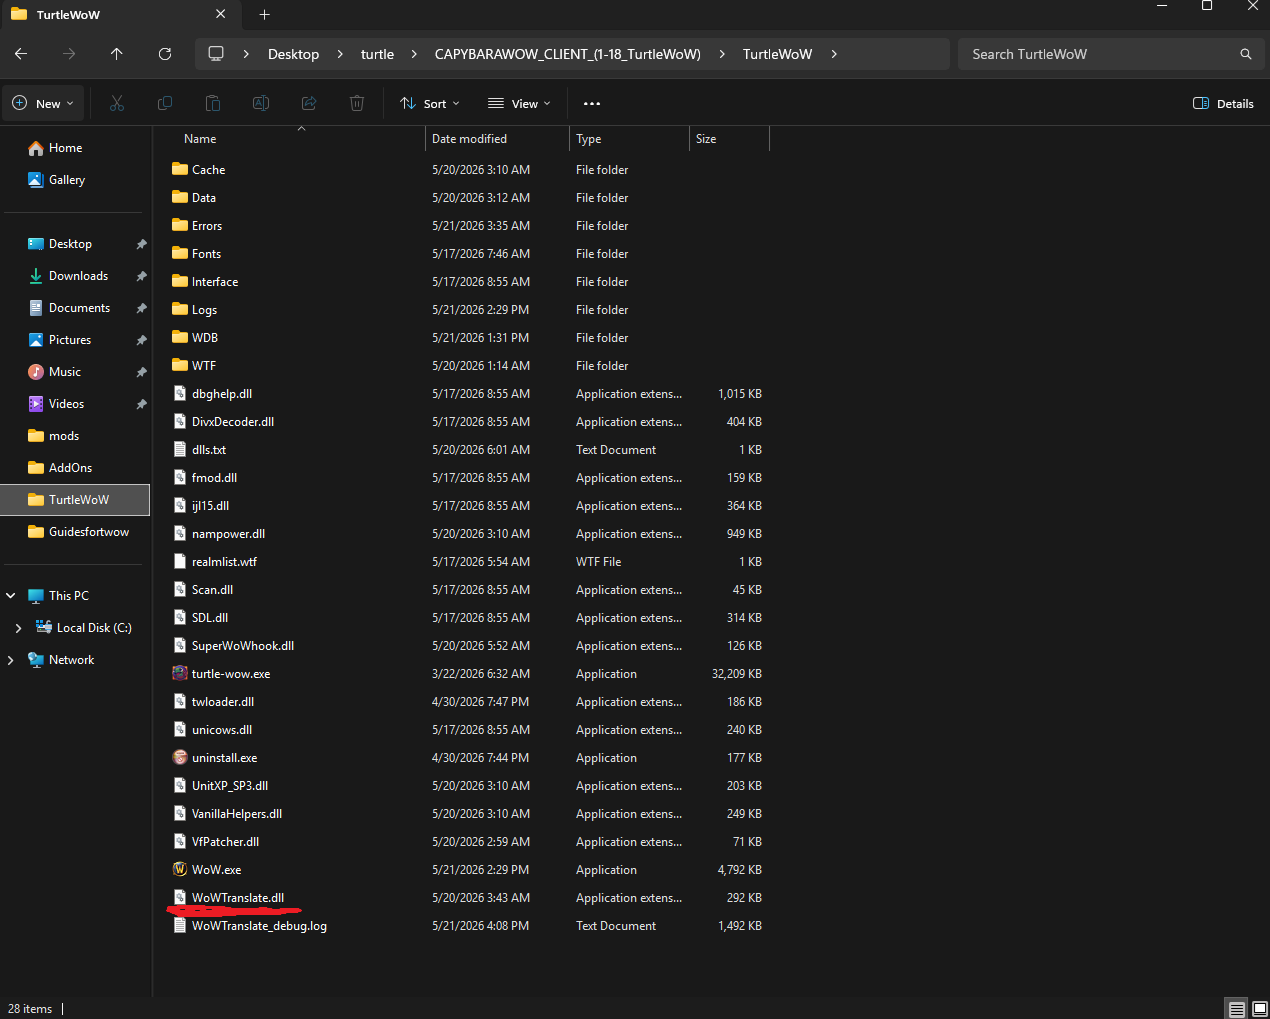Refresh the folder view
This screenshot has width=1270, height=1019.
(x=165, y=54)
